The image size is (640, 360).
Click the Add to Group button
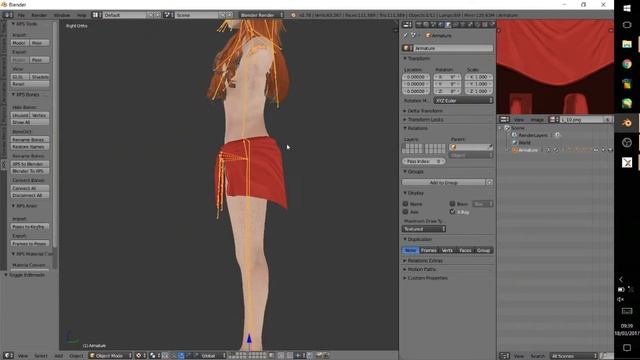coord(444,182)
